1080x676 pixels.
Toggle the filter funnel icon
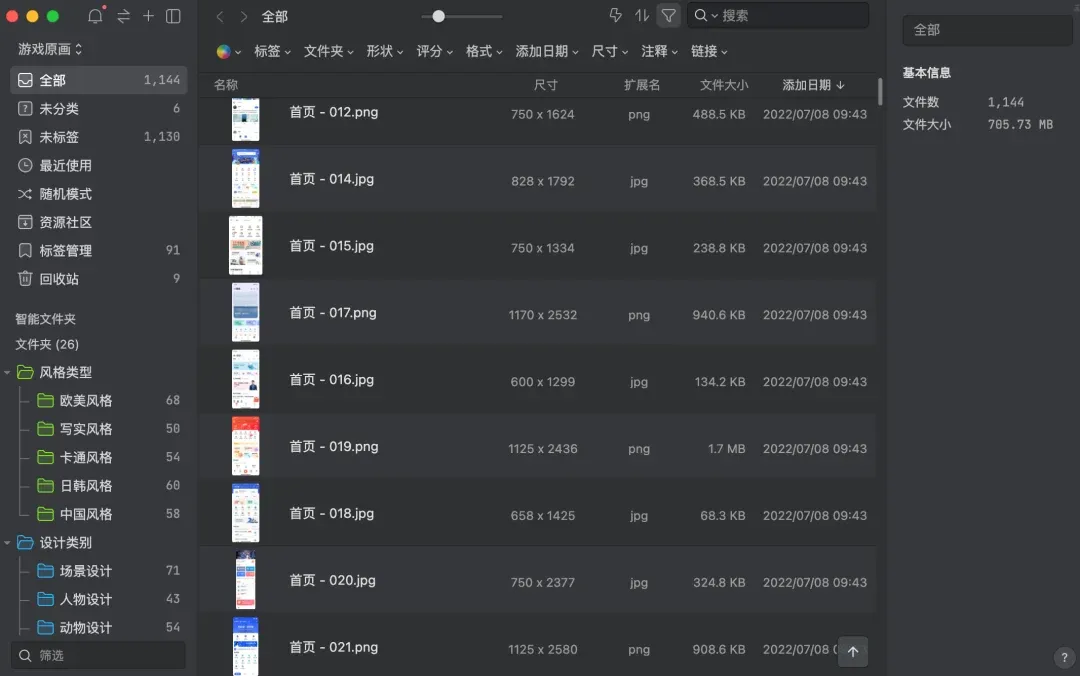point(668,15)
